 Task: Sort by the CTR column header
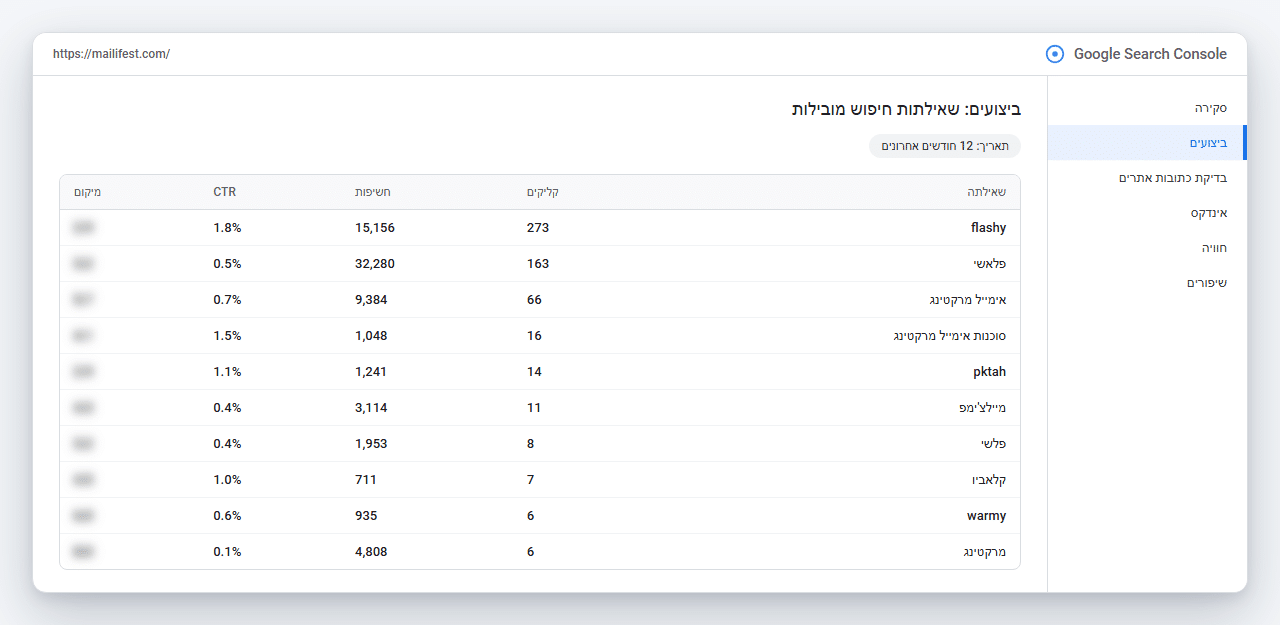tap(224, 192)
